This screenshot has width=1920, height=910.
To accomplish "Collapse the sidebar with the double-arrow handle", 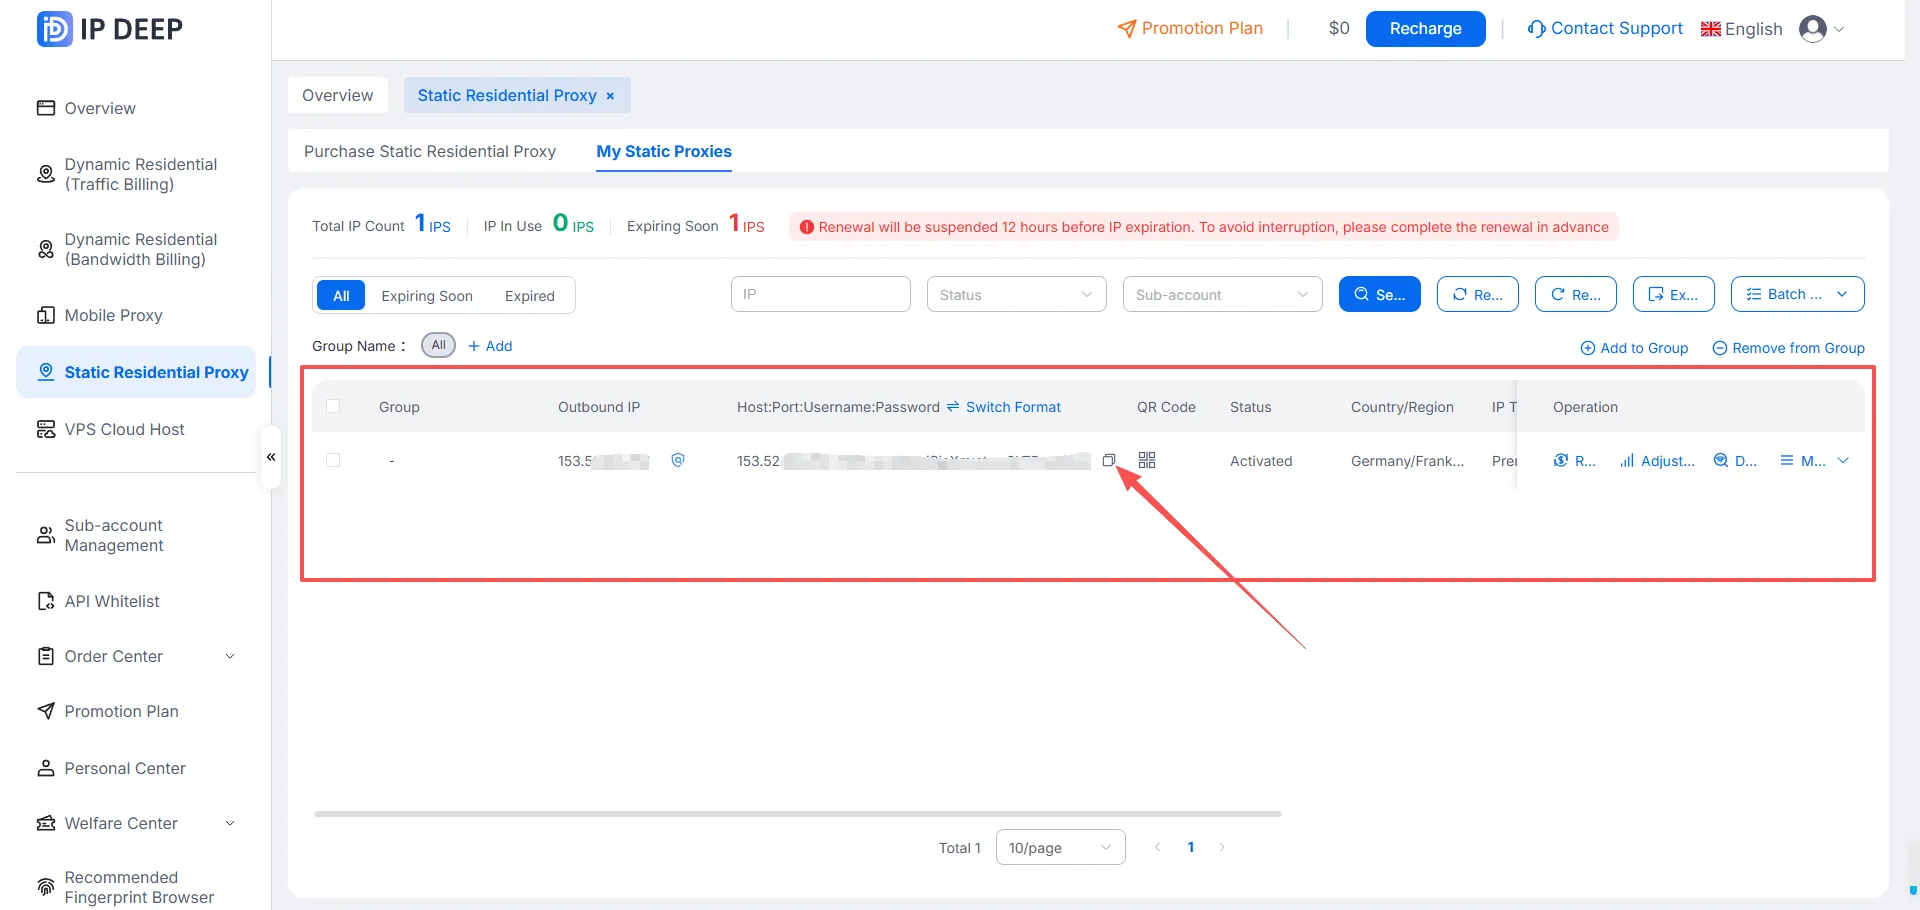I will tap(270, 457).
